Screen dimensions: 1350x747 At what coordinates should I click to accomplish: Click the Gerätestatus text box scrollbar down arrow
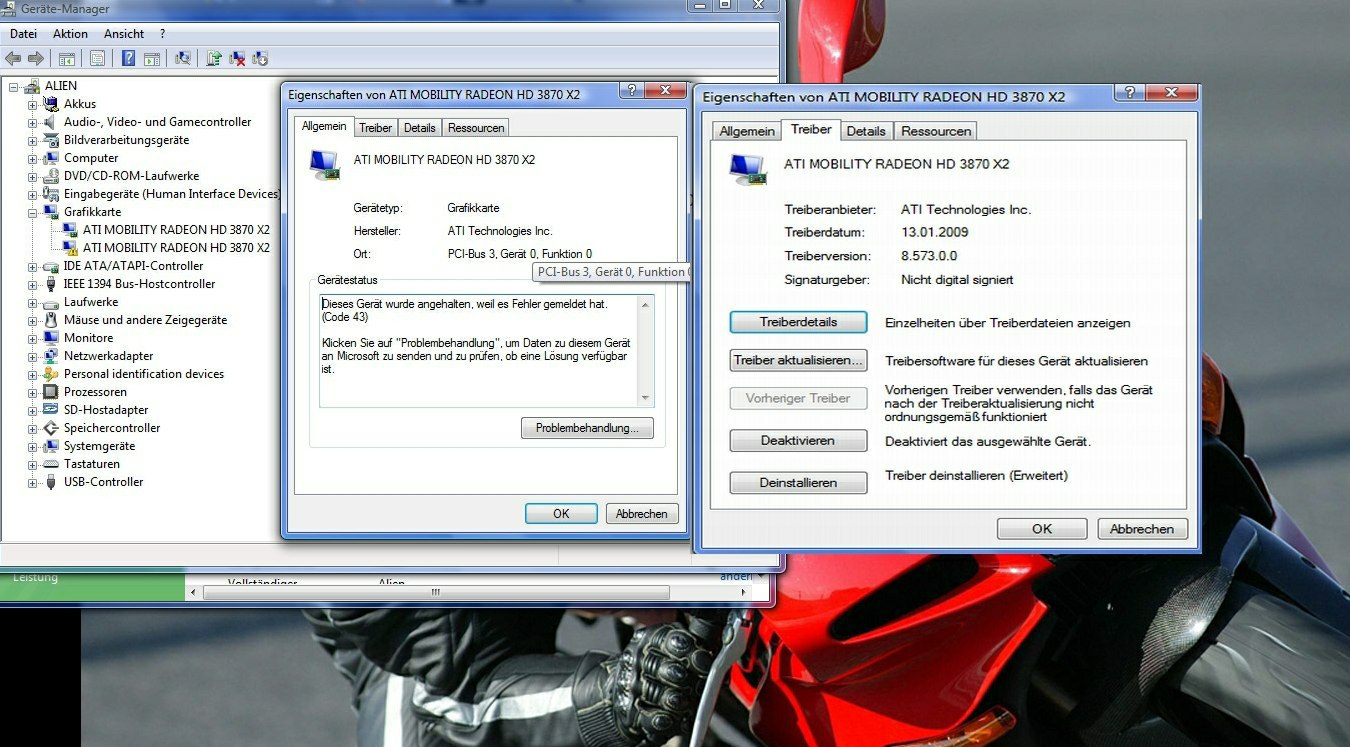(645, 398)
